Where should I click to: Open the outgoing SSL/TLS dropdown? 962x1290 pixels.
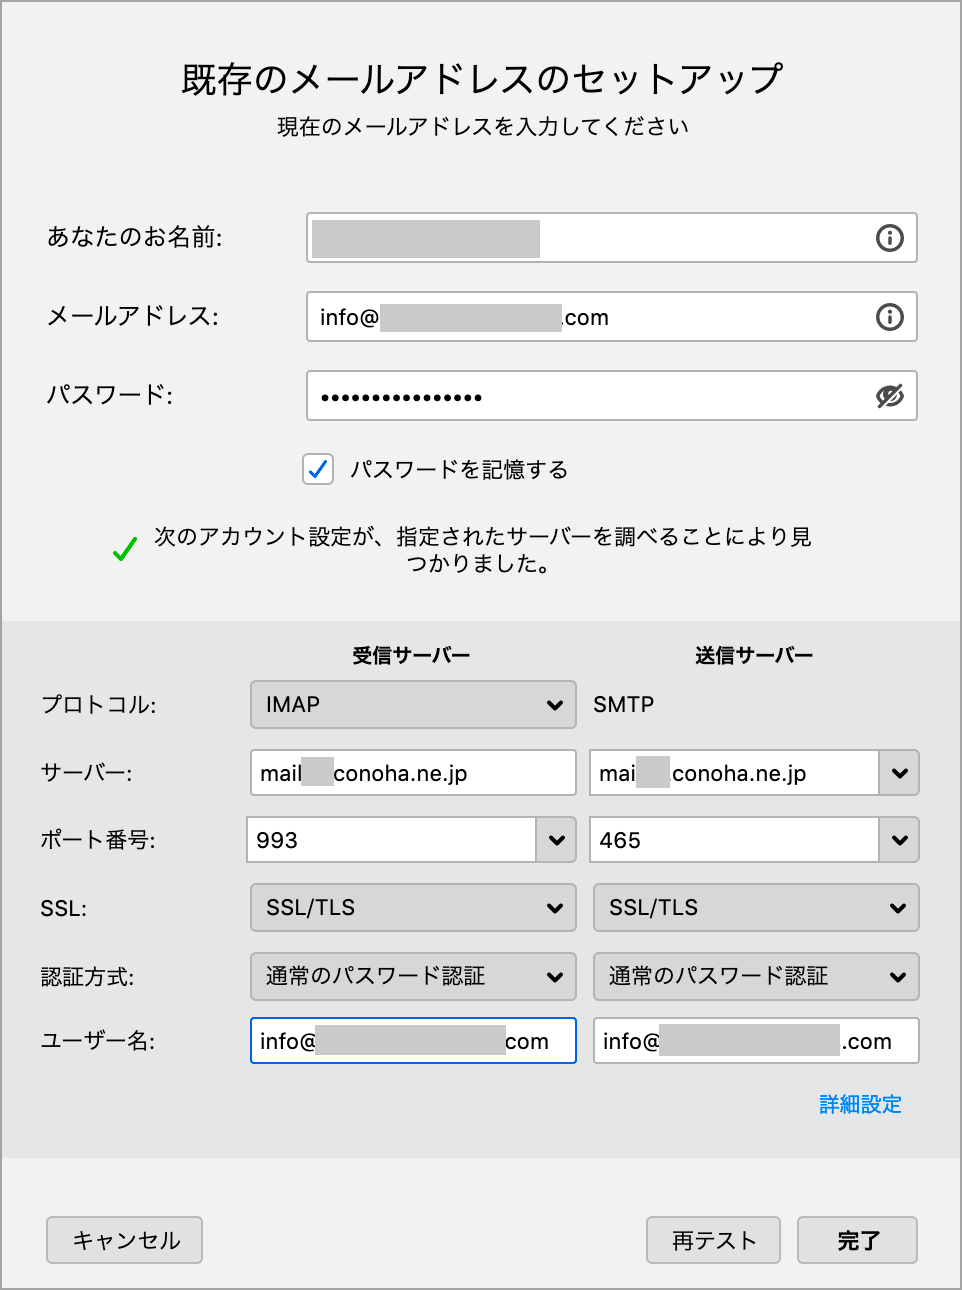point(756,908)
